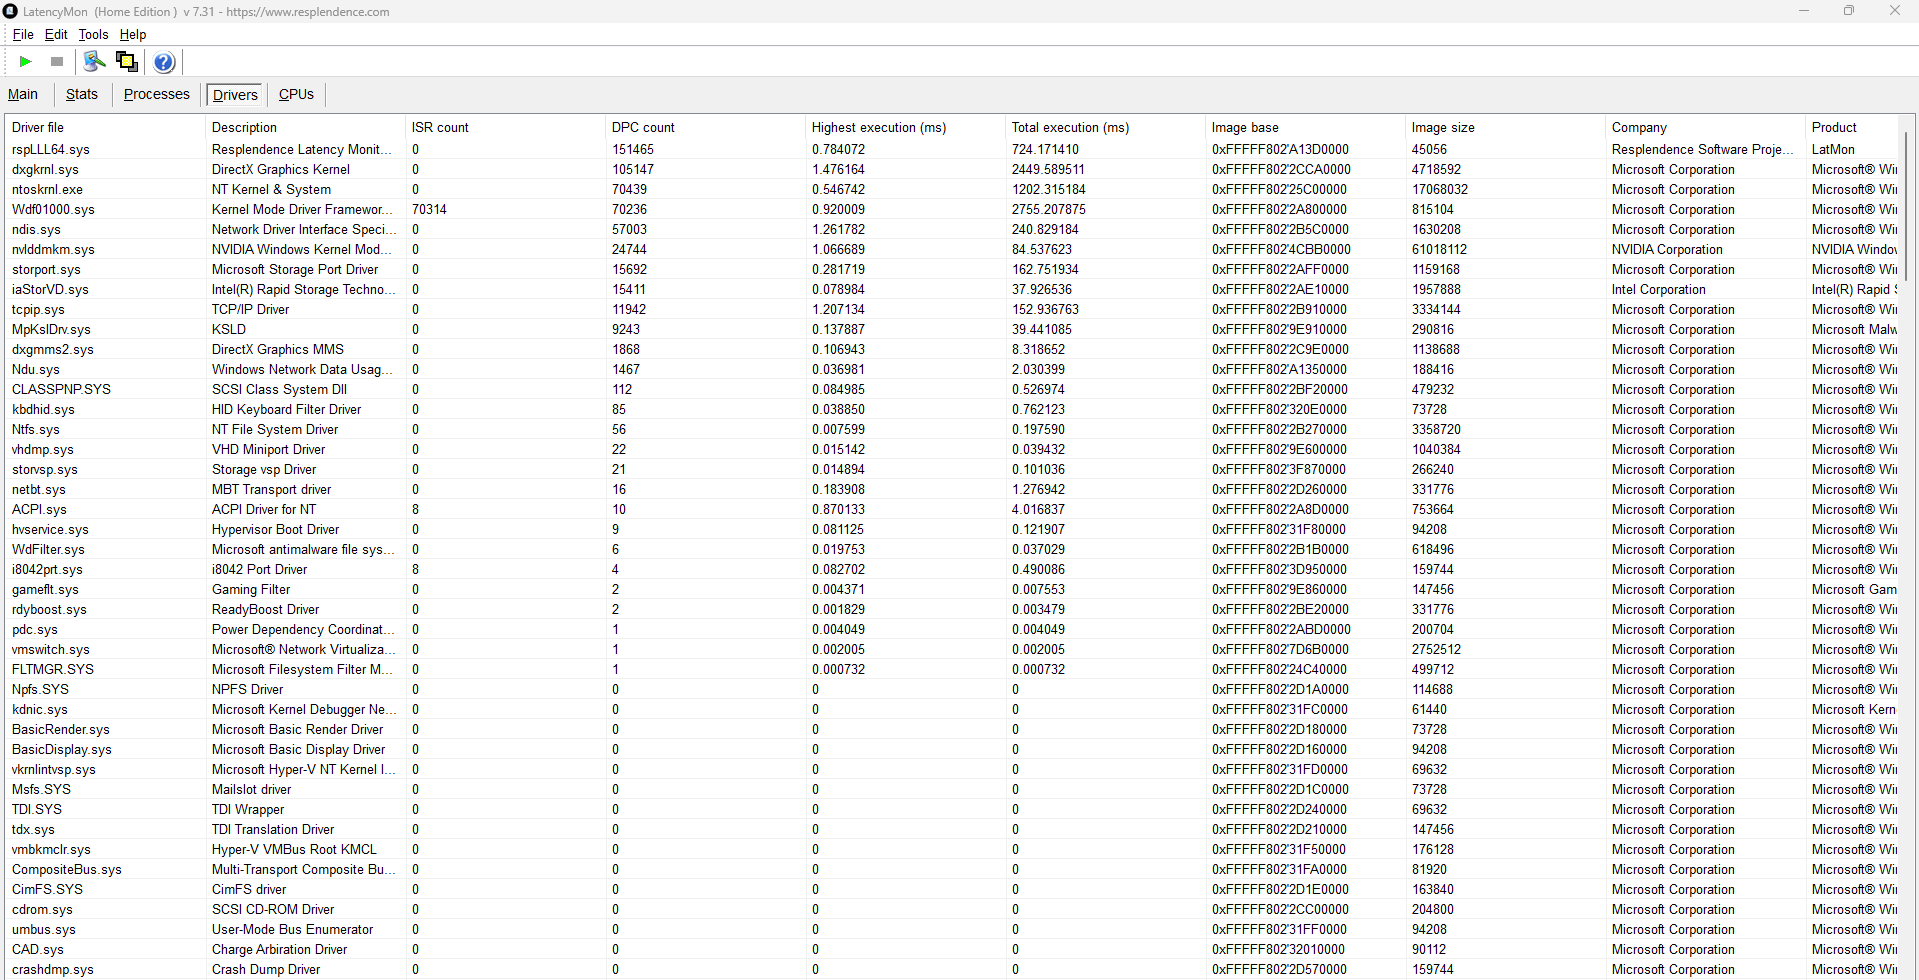Stop monitoring using the gray square icon

(x=57, y=62)
